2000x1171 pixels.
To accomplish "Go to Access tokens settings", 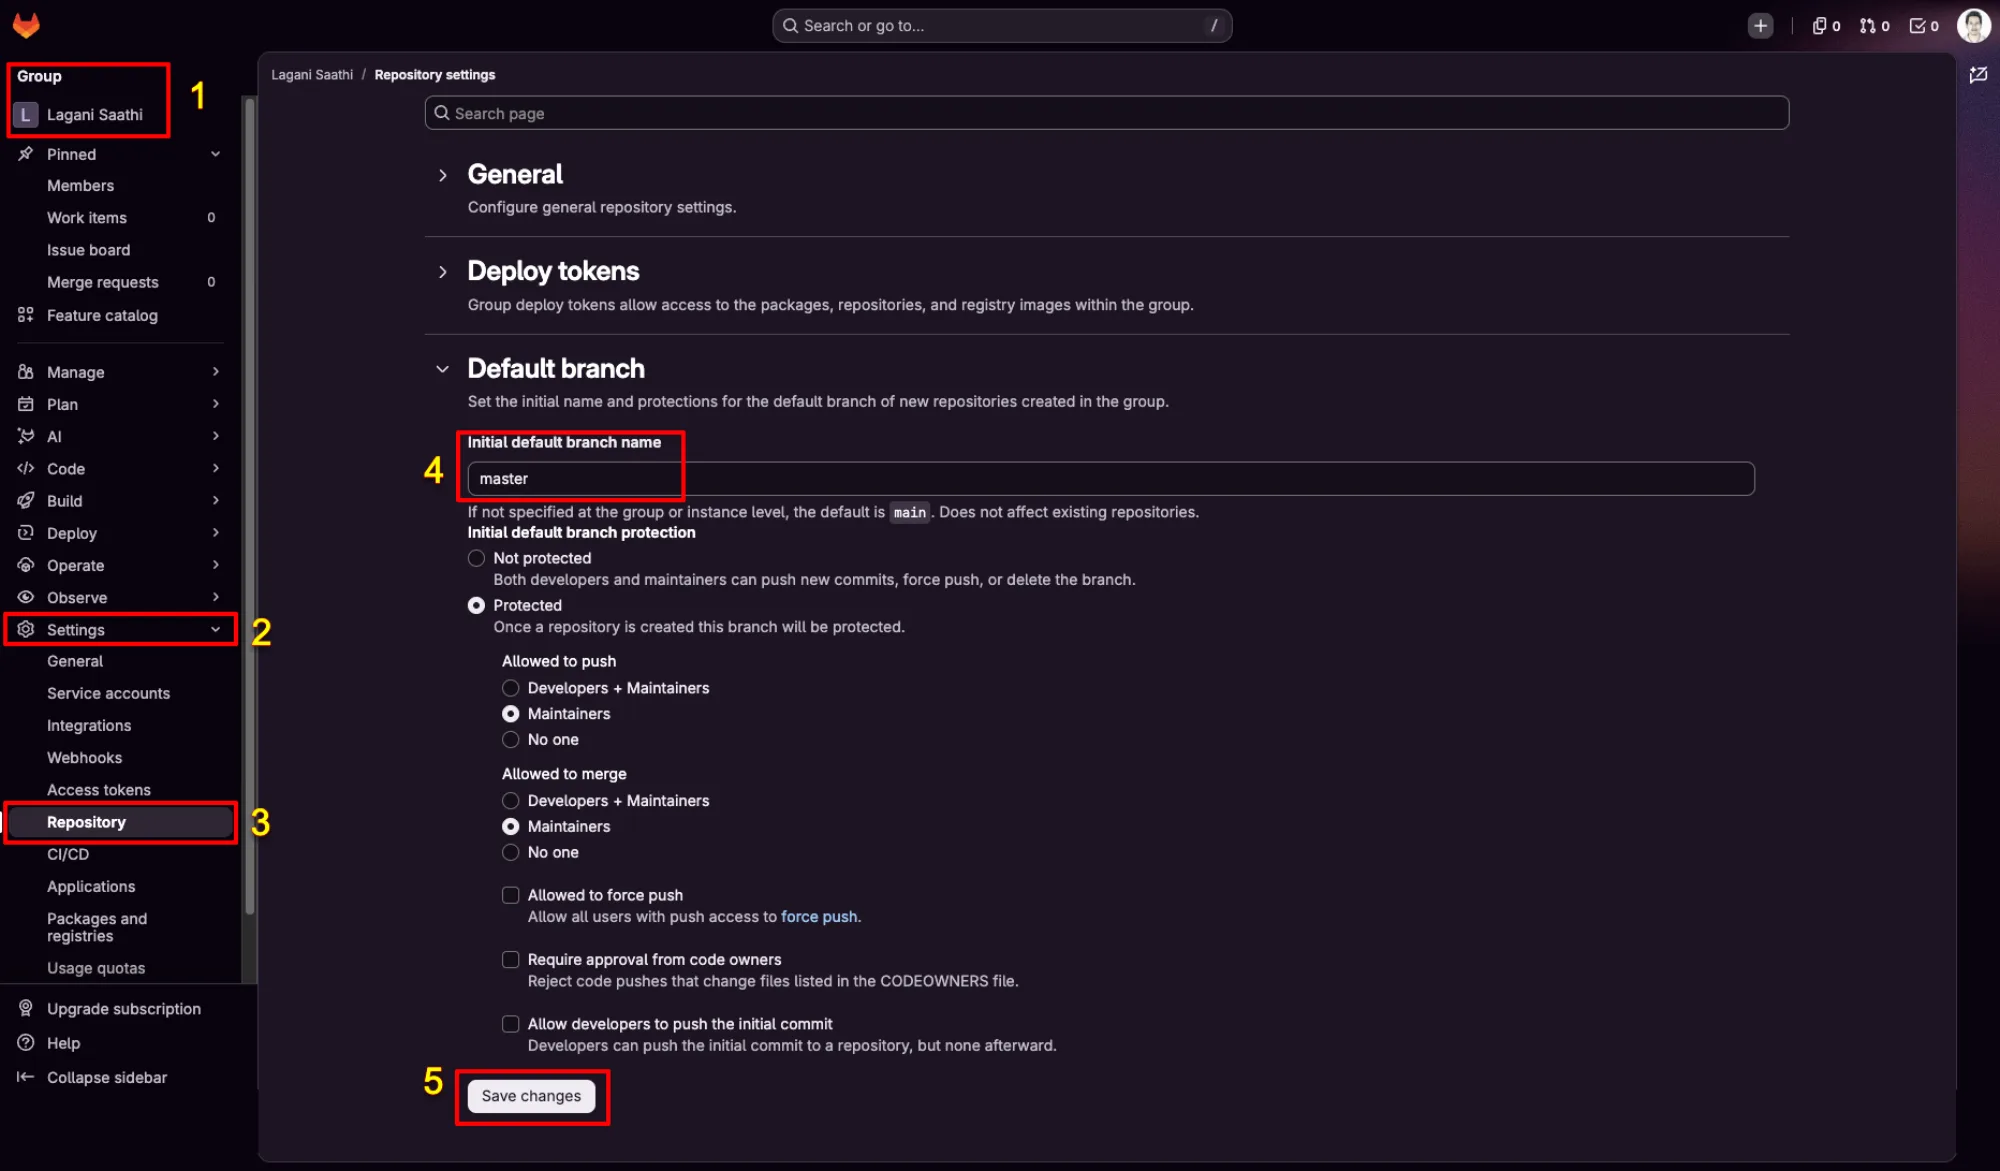I will click(99, 790).
